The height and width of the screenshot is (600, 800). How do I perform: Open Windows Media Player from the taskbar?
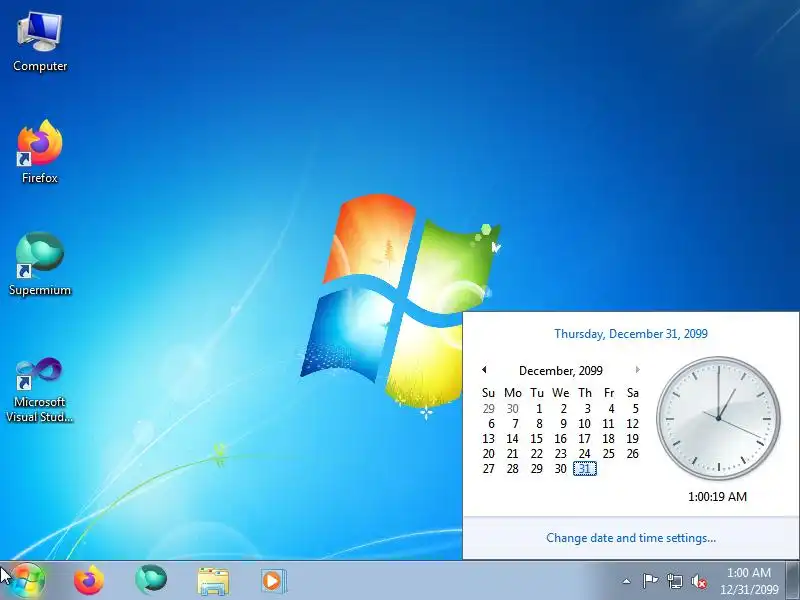273,581
